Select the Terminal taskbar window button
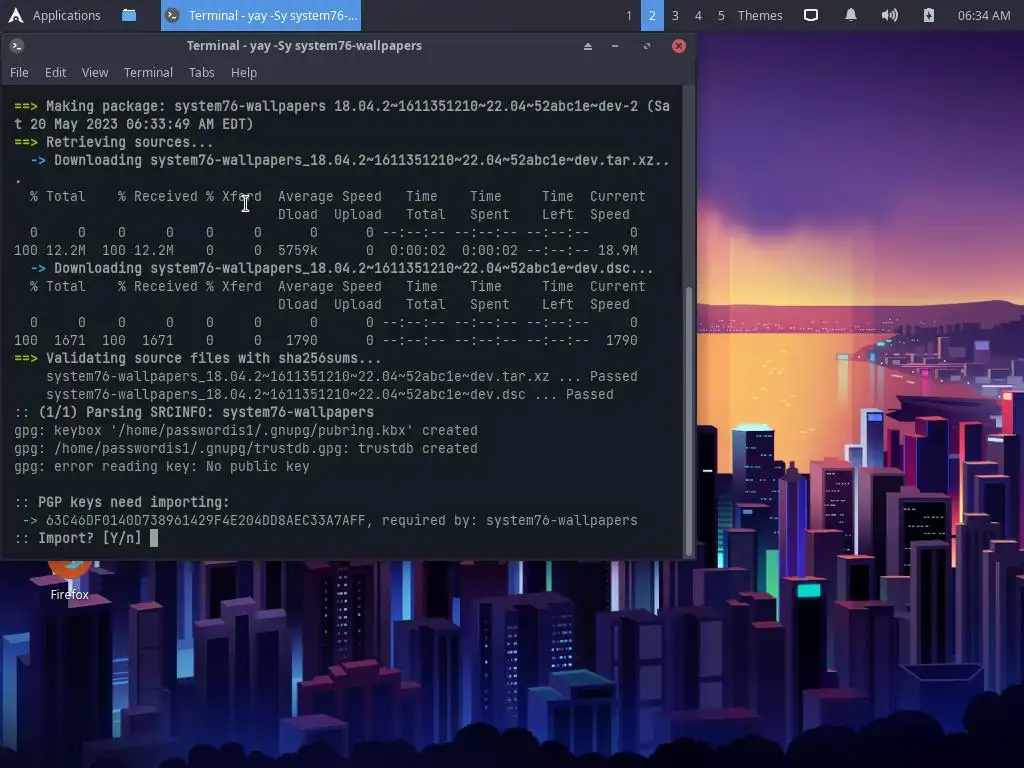This screenshot has width=1024, height=768. click(x=261, y=15)
